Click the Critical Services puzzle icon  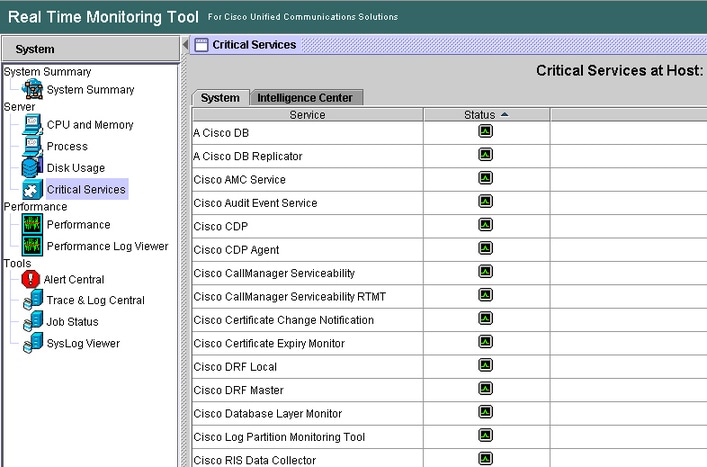click(x=32, y=189)
